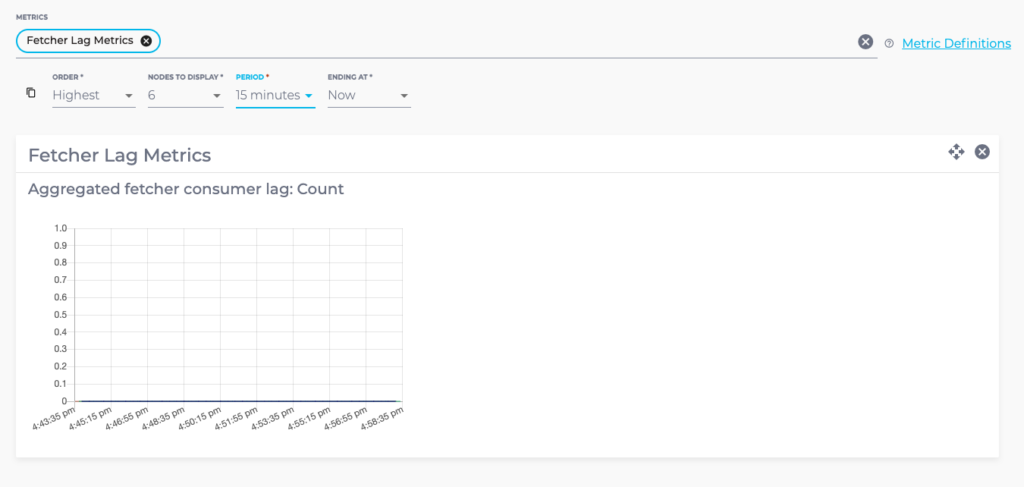Click the Fetcher Lag Metrics panel title
Image resolution: width=1024 pixels, height=487 pixels.
[x=119, y=155]
